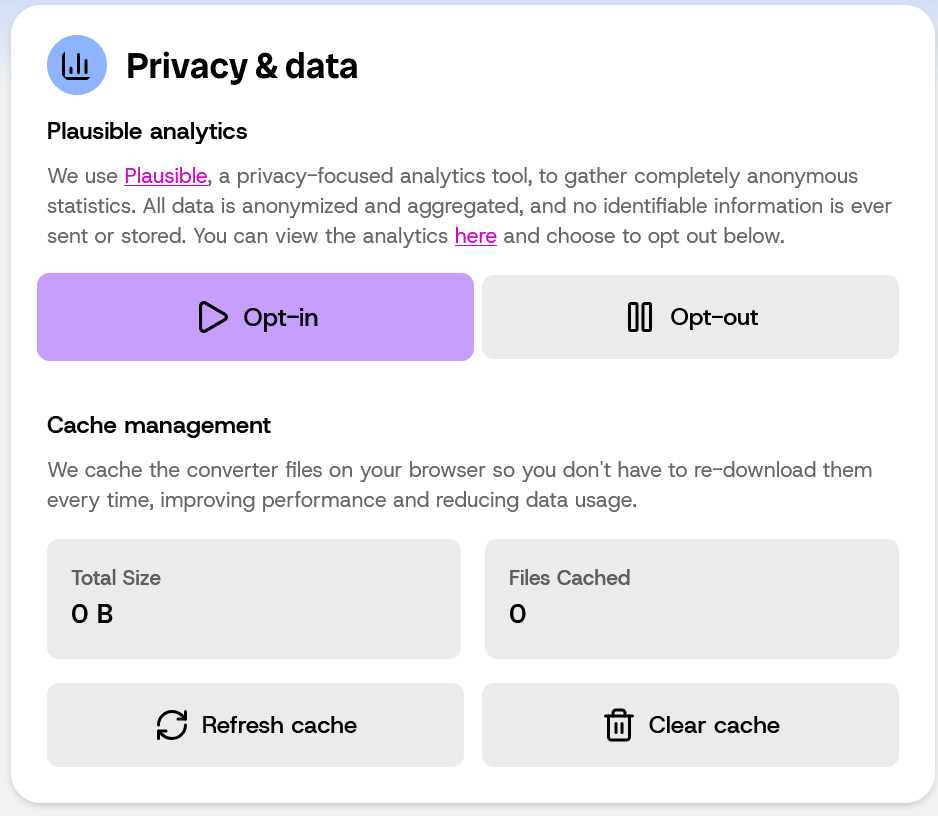Screen dimensions: 938x816
Task: Click the bar chart icon beside Privacy & data
Action: pyautogui.click(x=76, y=66)
